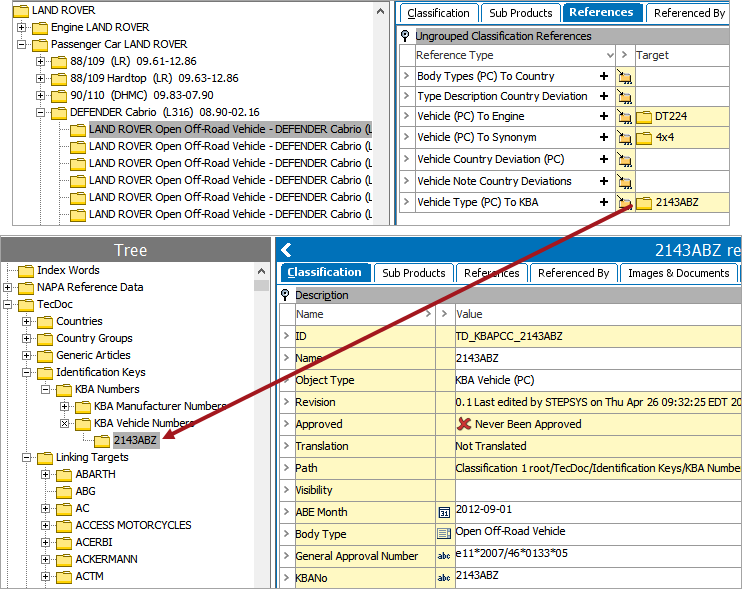This screenshot has width=742, height=589.
Task: Open the Sub Products tab in the upper panel
Action: tap(521, 13)
